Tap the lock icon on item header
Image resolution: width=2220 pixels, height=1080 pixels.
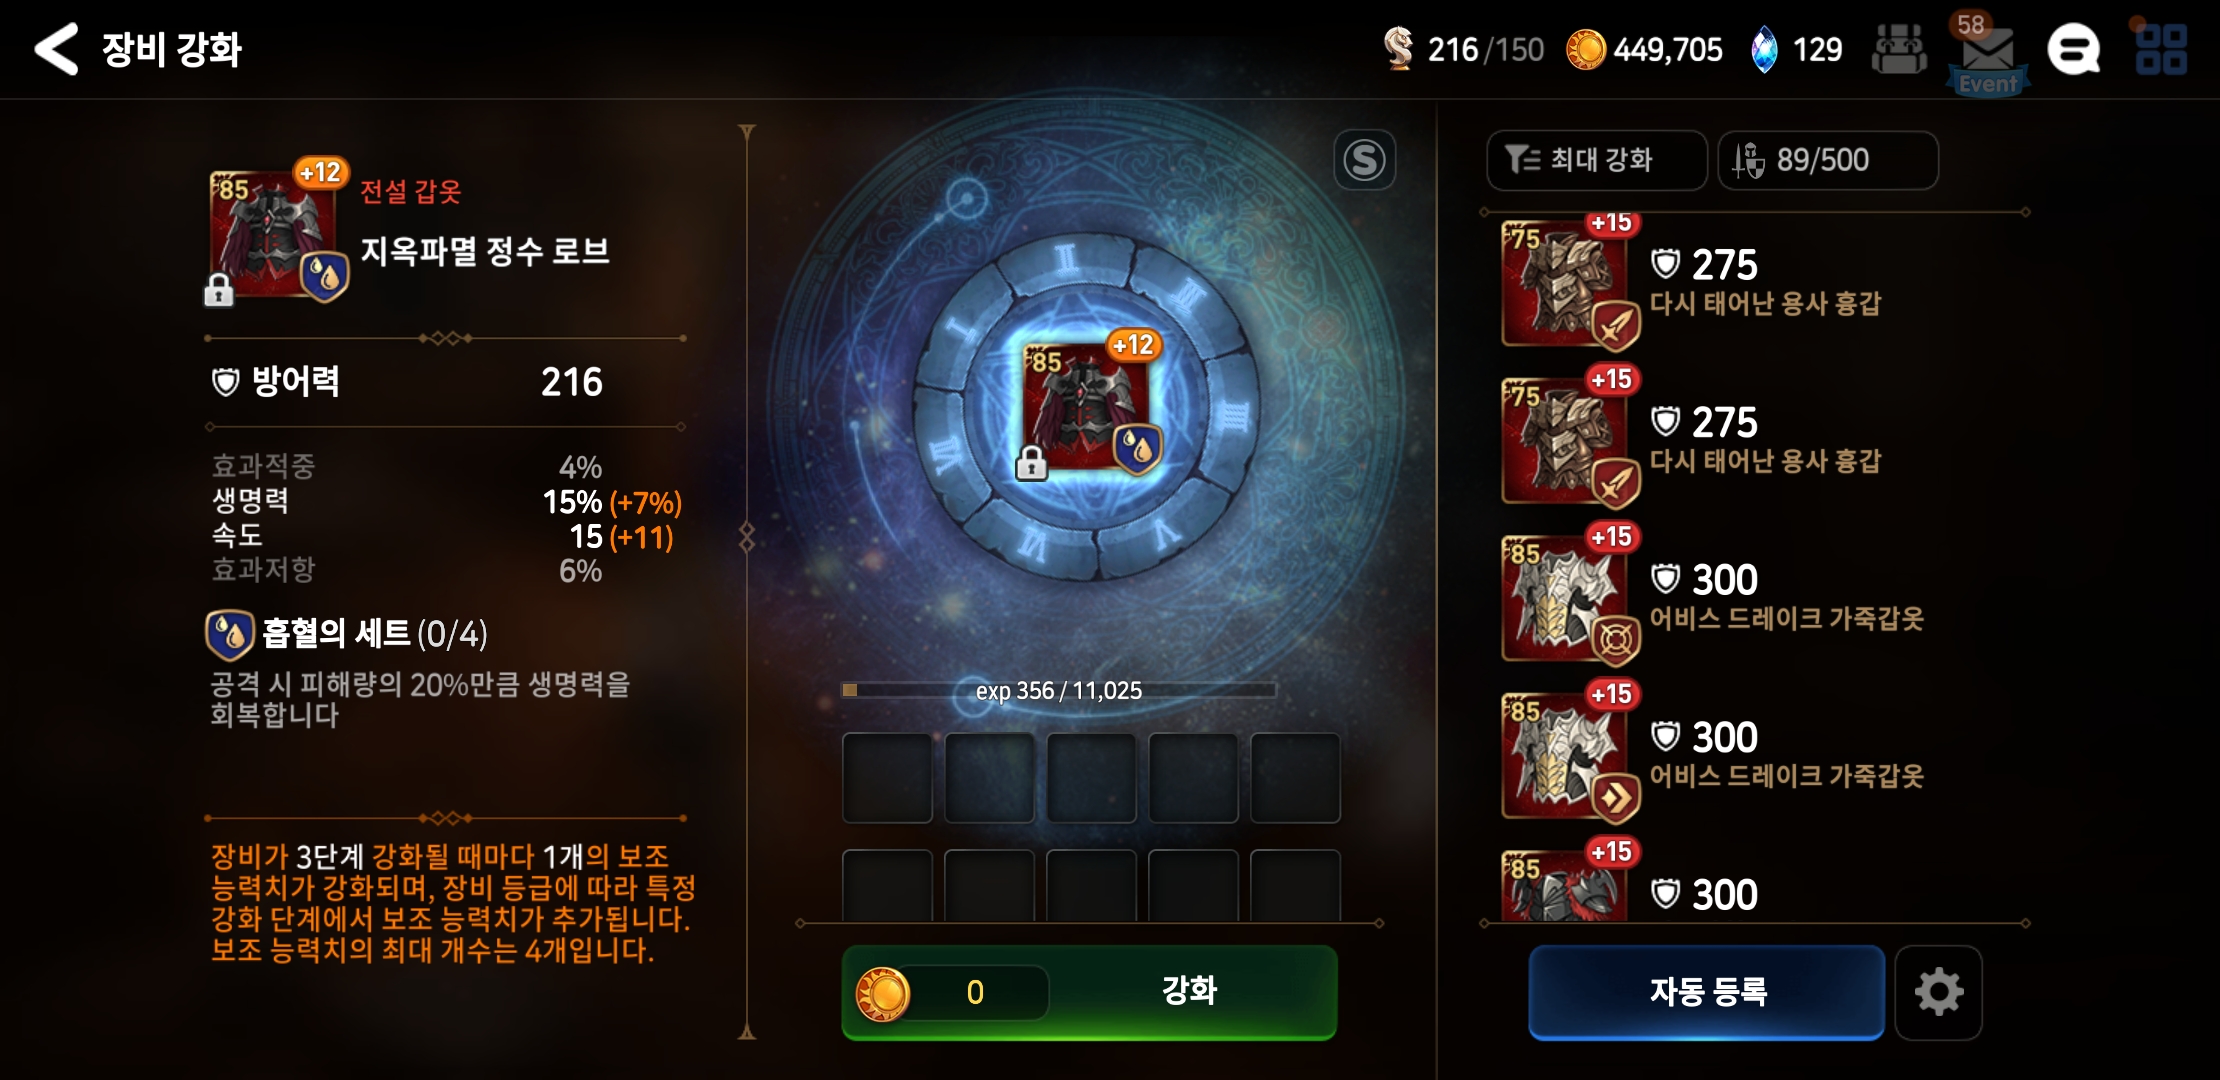click(x=218, y=291)
